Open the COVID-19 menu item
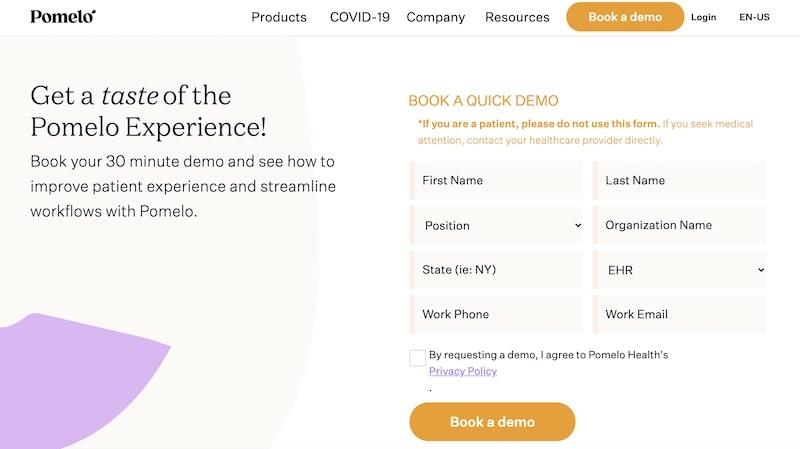 [360, 17]
